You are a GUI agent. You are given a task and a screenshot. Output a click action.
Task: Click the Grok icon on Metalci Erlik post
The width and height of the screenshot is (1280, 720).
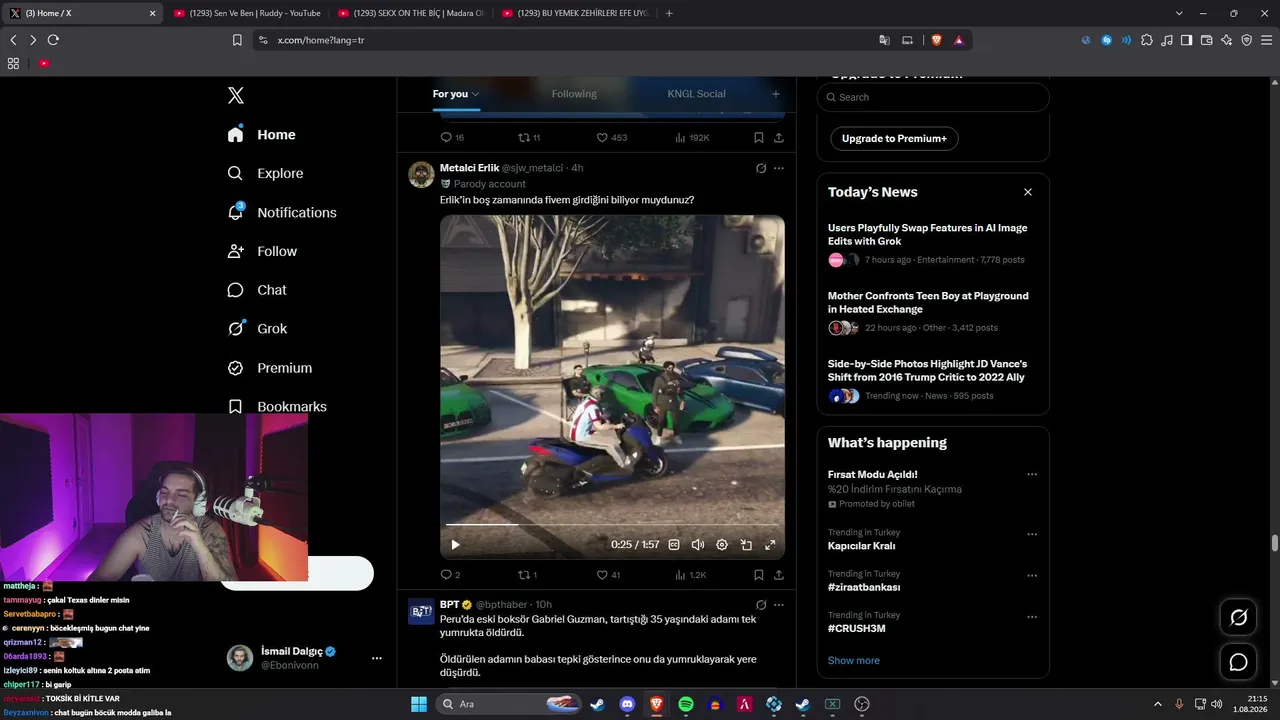coord(761,168)
